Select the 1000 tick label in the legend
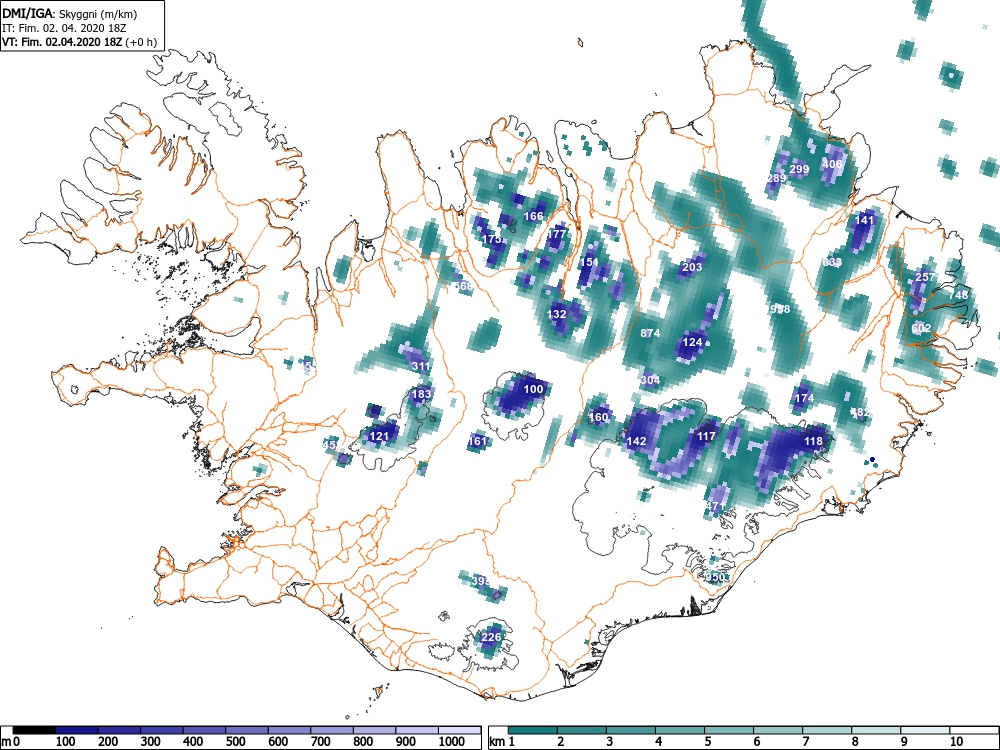 click(x=452, y=742)
